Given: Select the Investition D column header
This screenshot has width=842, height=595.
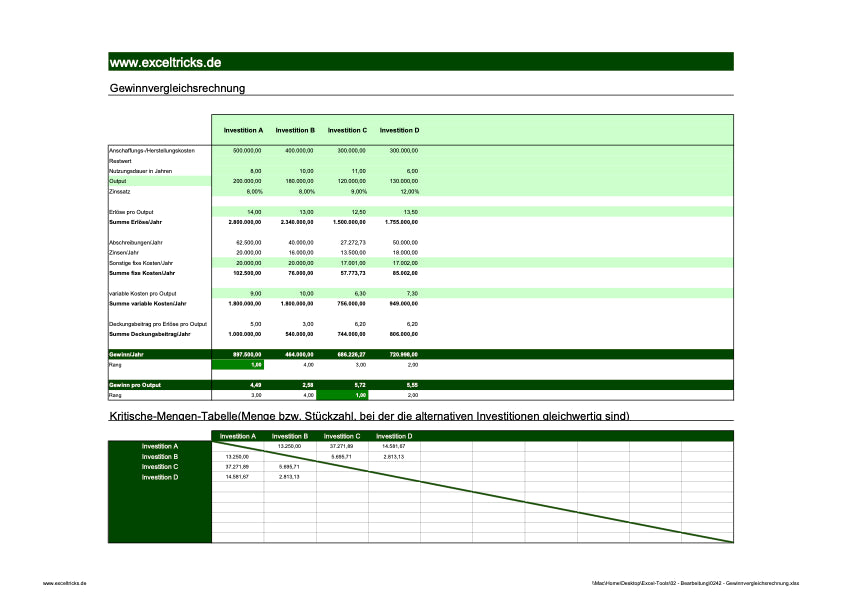Looking at the screenshot, I should click(399, 129).
